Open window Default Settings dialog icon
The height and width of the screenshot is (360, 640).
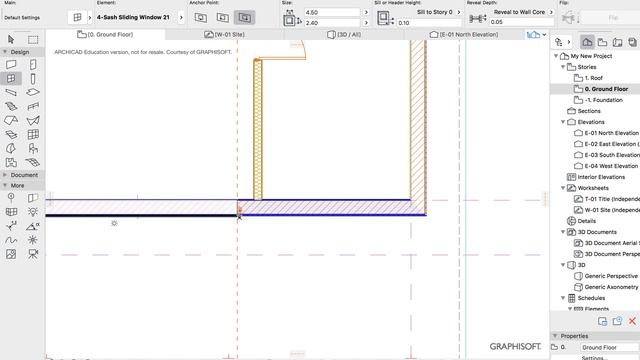[77, 18]
